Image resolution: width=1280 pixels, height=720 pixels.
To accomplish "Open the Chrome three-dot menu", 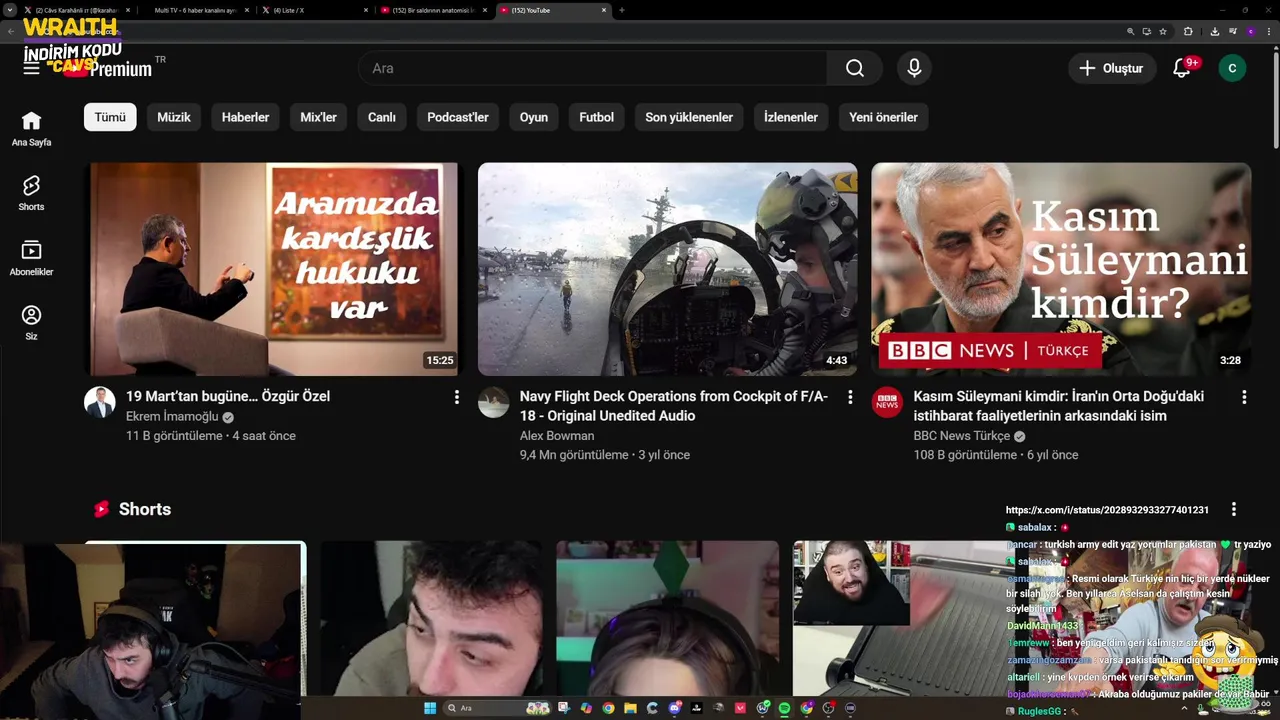I will point(1269,31).
